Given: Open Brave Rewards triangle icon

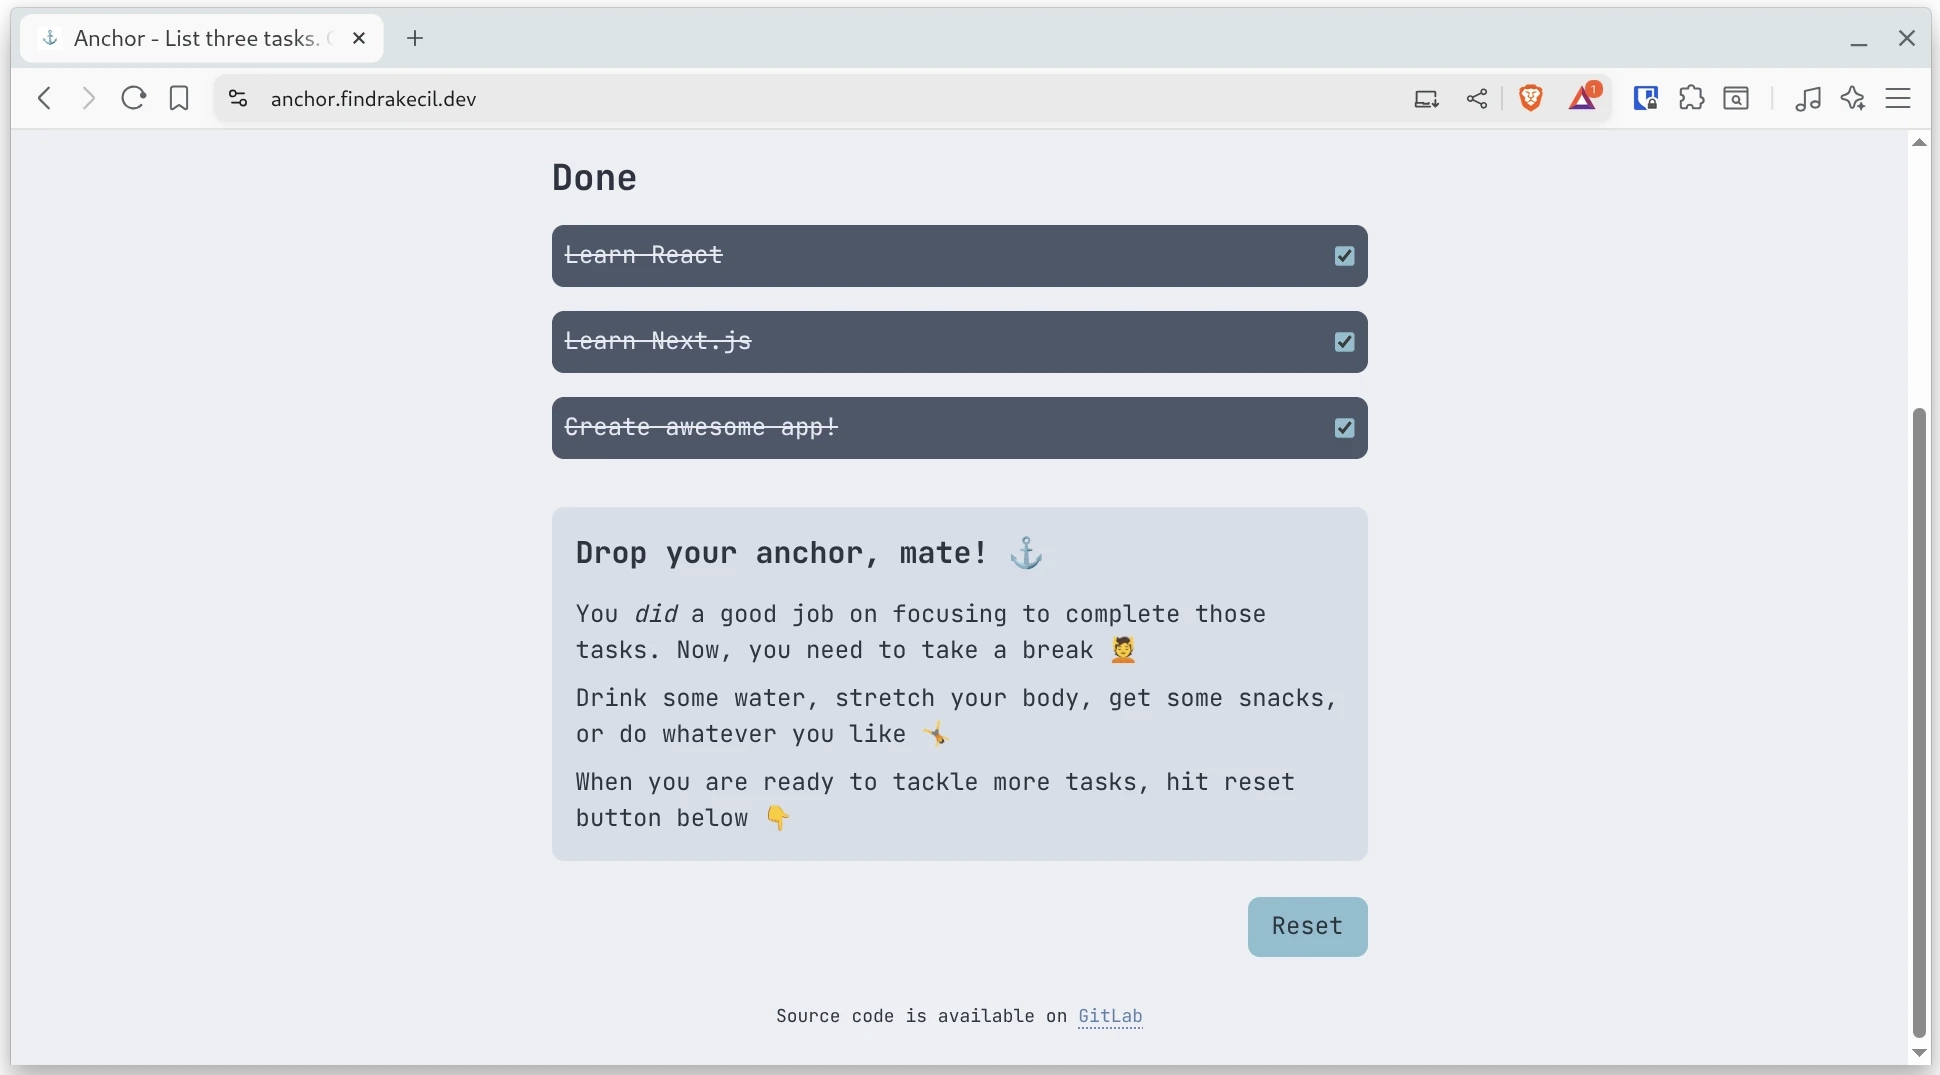Looking at the screenshot, I should (1582, 98).
